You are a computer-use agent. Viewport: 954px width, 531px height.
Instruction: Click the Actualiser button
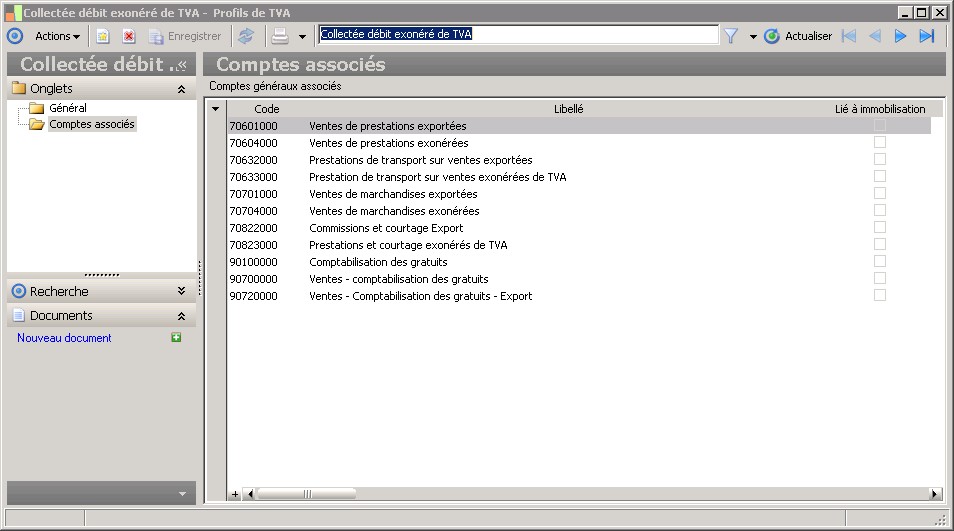click(798, 36)
